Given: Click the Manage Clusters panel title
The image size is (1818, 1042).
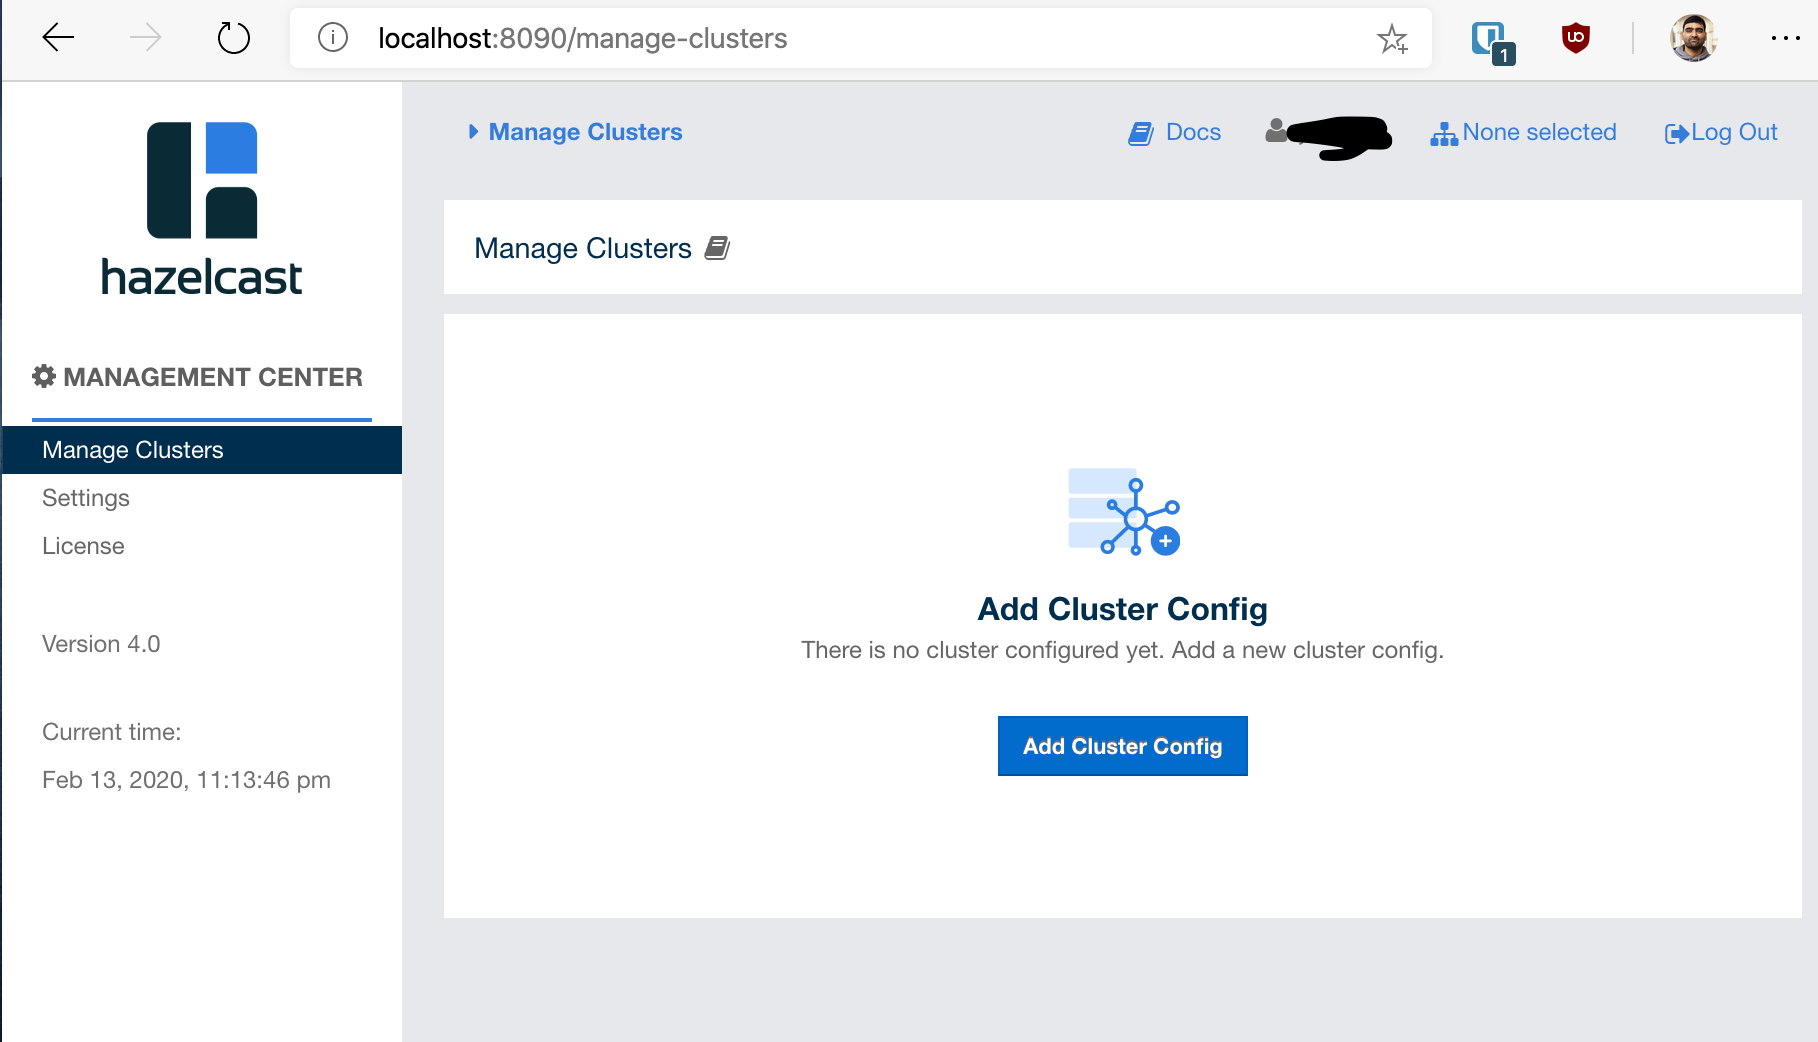Looking at the screenshot, I should (583, 248).
